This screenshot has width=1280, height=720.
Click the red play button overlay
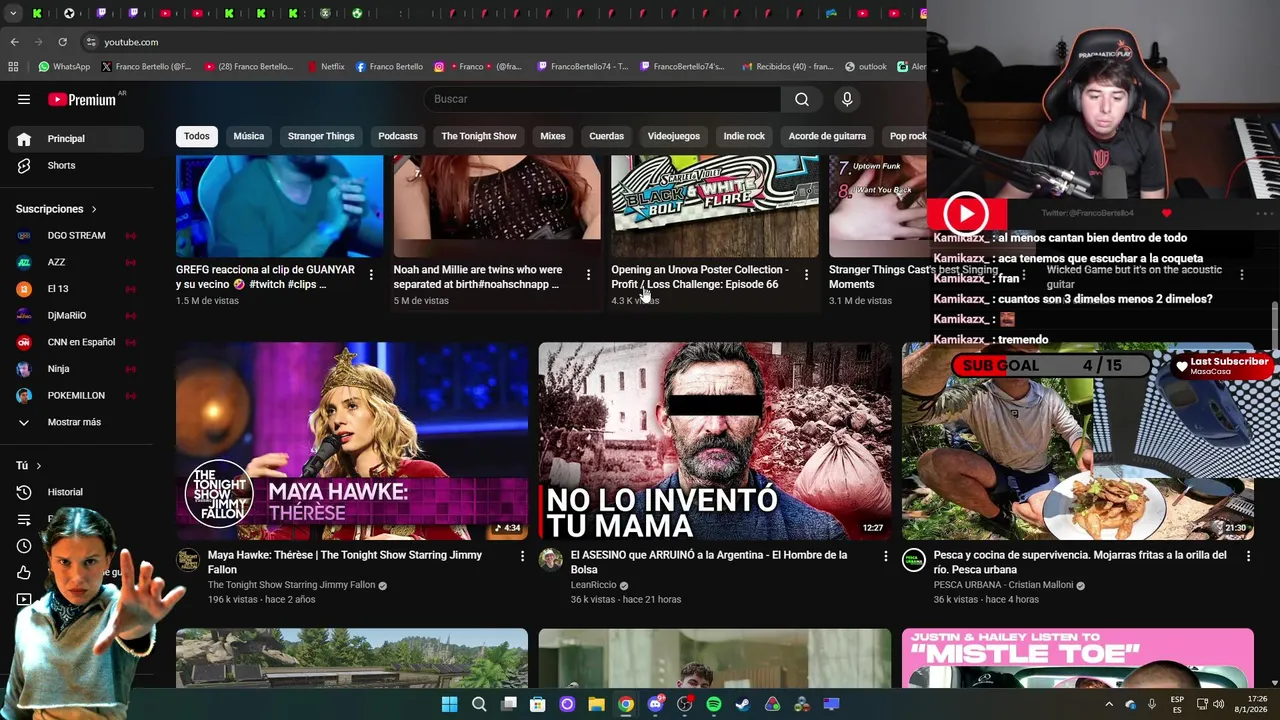(x=966, y=214)
